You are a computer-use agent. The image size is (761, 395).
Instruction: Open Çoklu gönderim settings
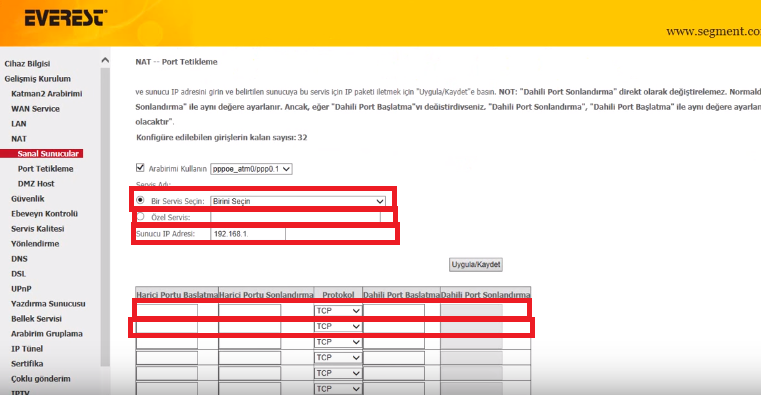point(41,379)
